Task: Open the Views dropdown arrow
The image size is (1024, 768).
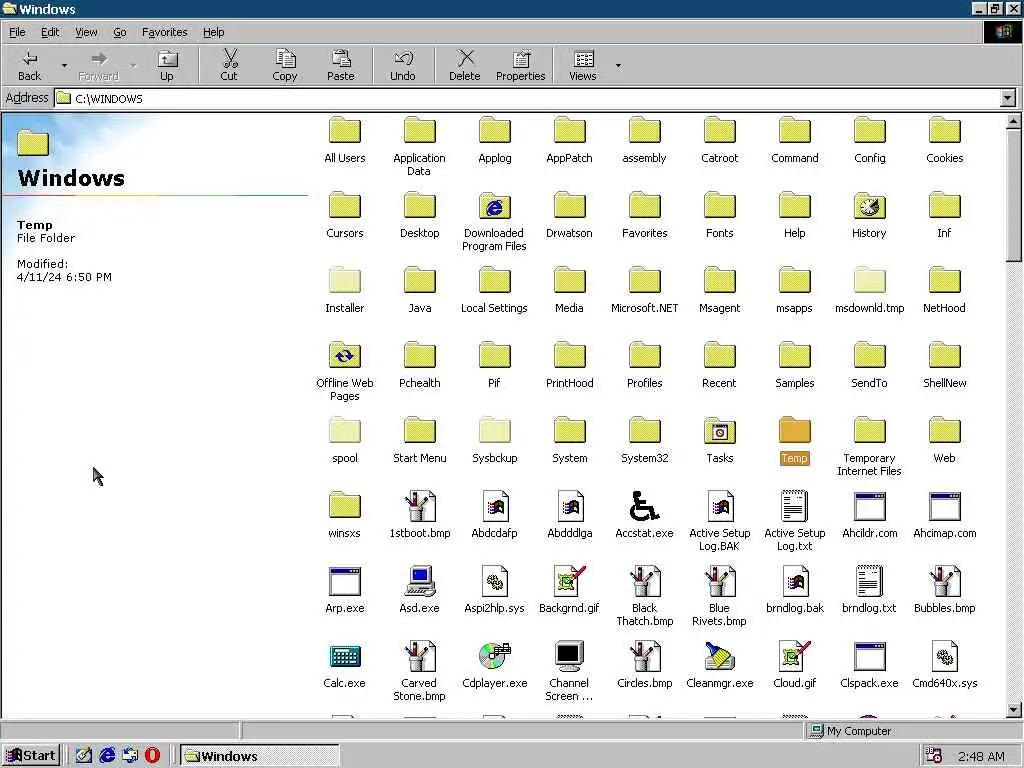Action: pos(618,65)
